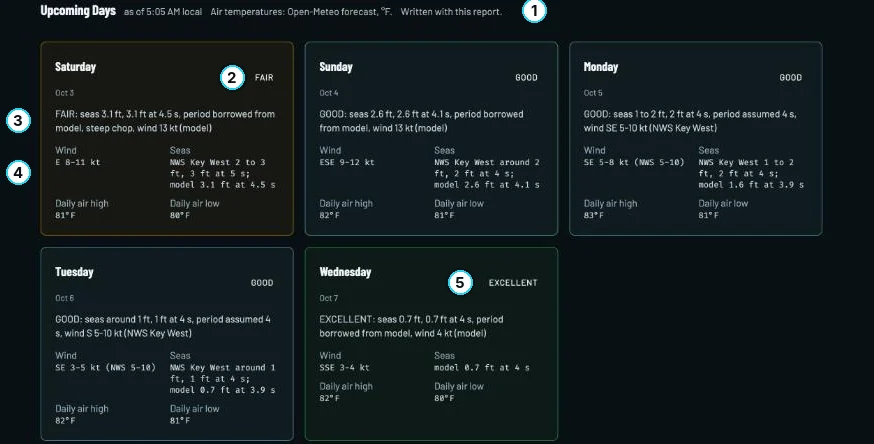Click Monday's "GOOD: seas 1 to 2 ft" summary
874x444 pixels.
[x=690, y=121]
